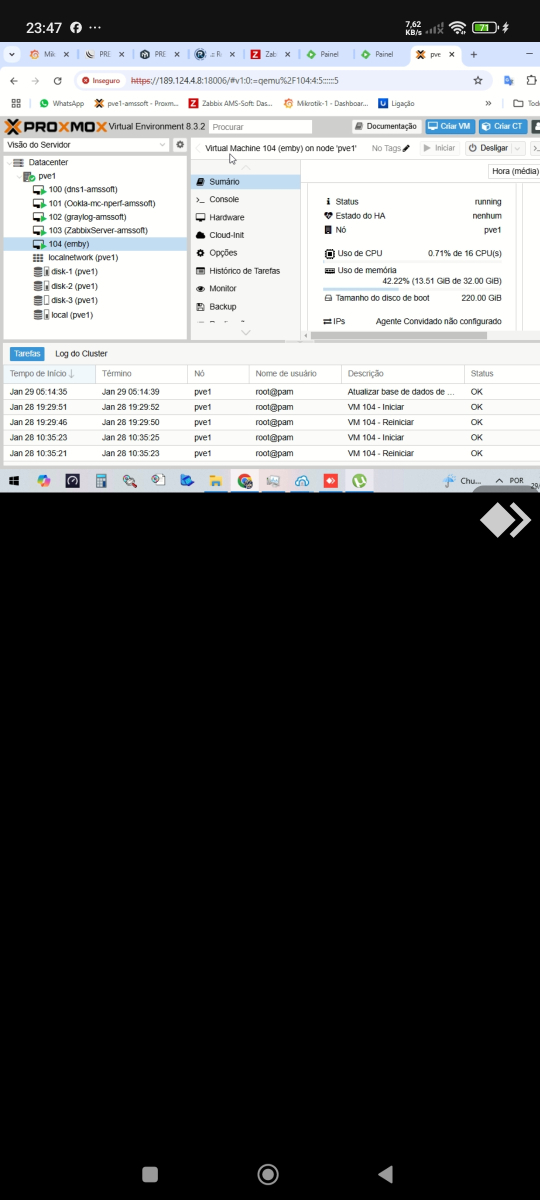This screenshot has height=1200, width=540.
Task: Edit No Tags pencil icon
Action: point(406,148)
